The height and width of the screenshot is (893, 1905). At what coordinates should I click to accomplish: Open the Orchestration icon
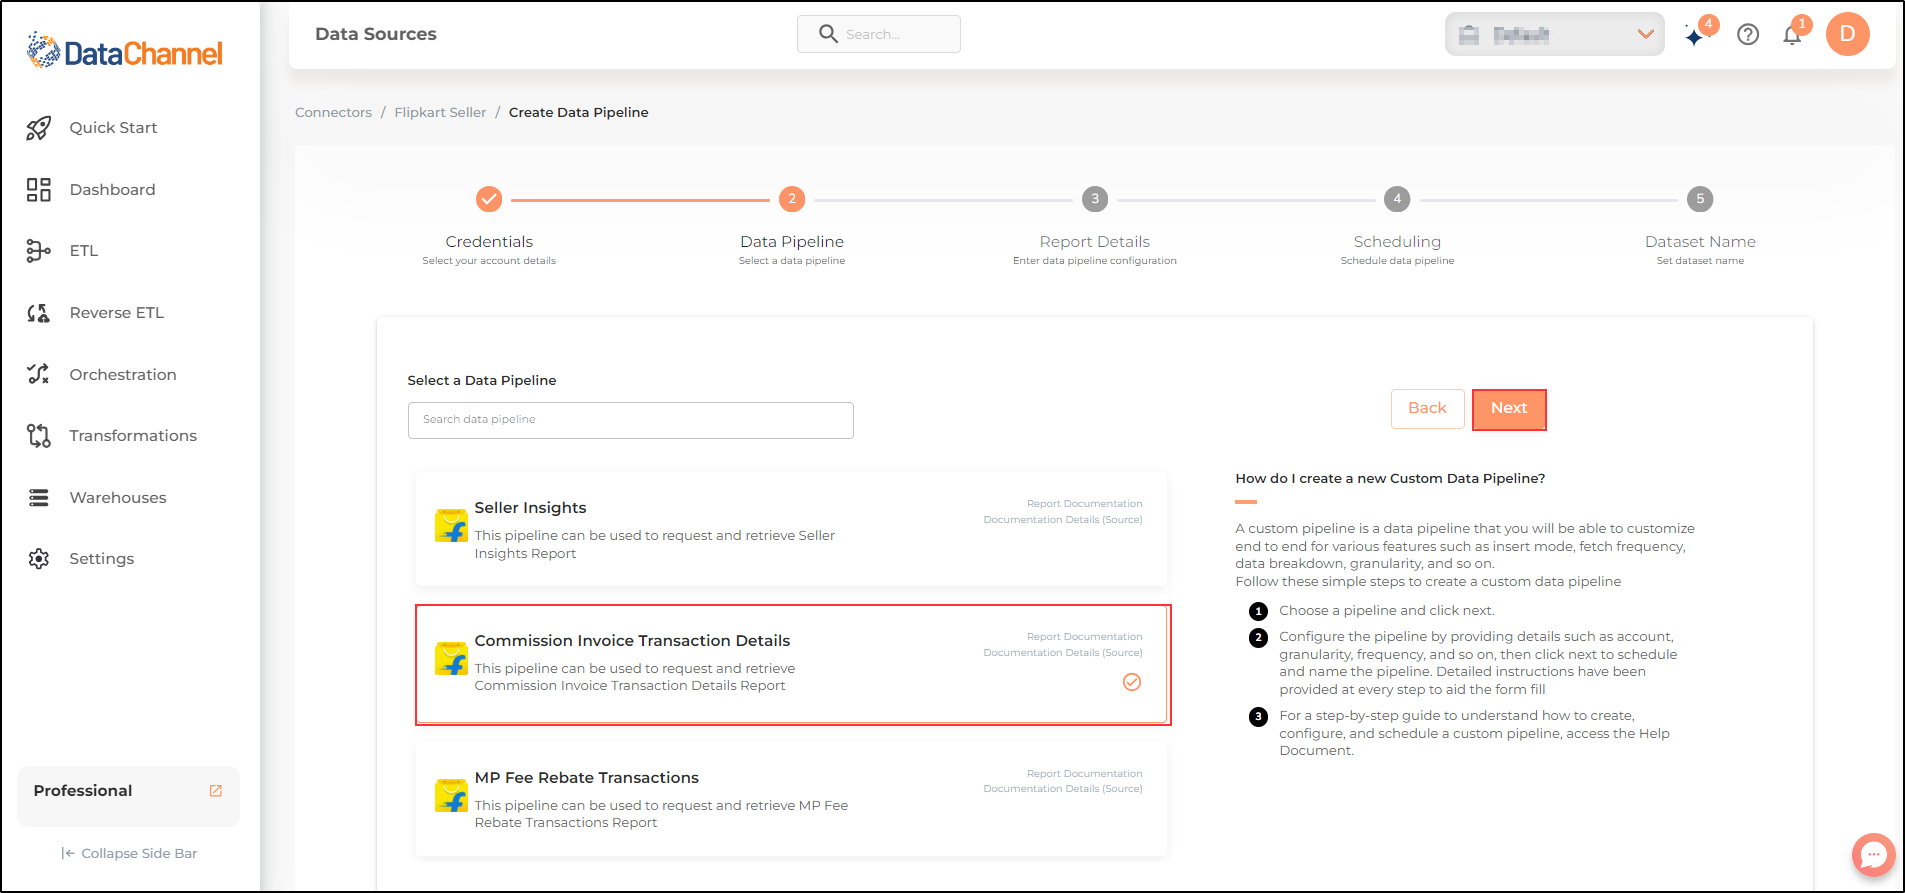(38, 374)
